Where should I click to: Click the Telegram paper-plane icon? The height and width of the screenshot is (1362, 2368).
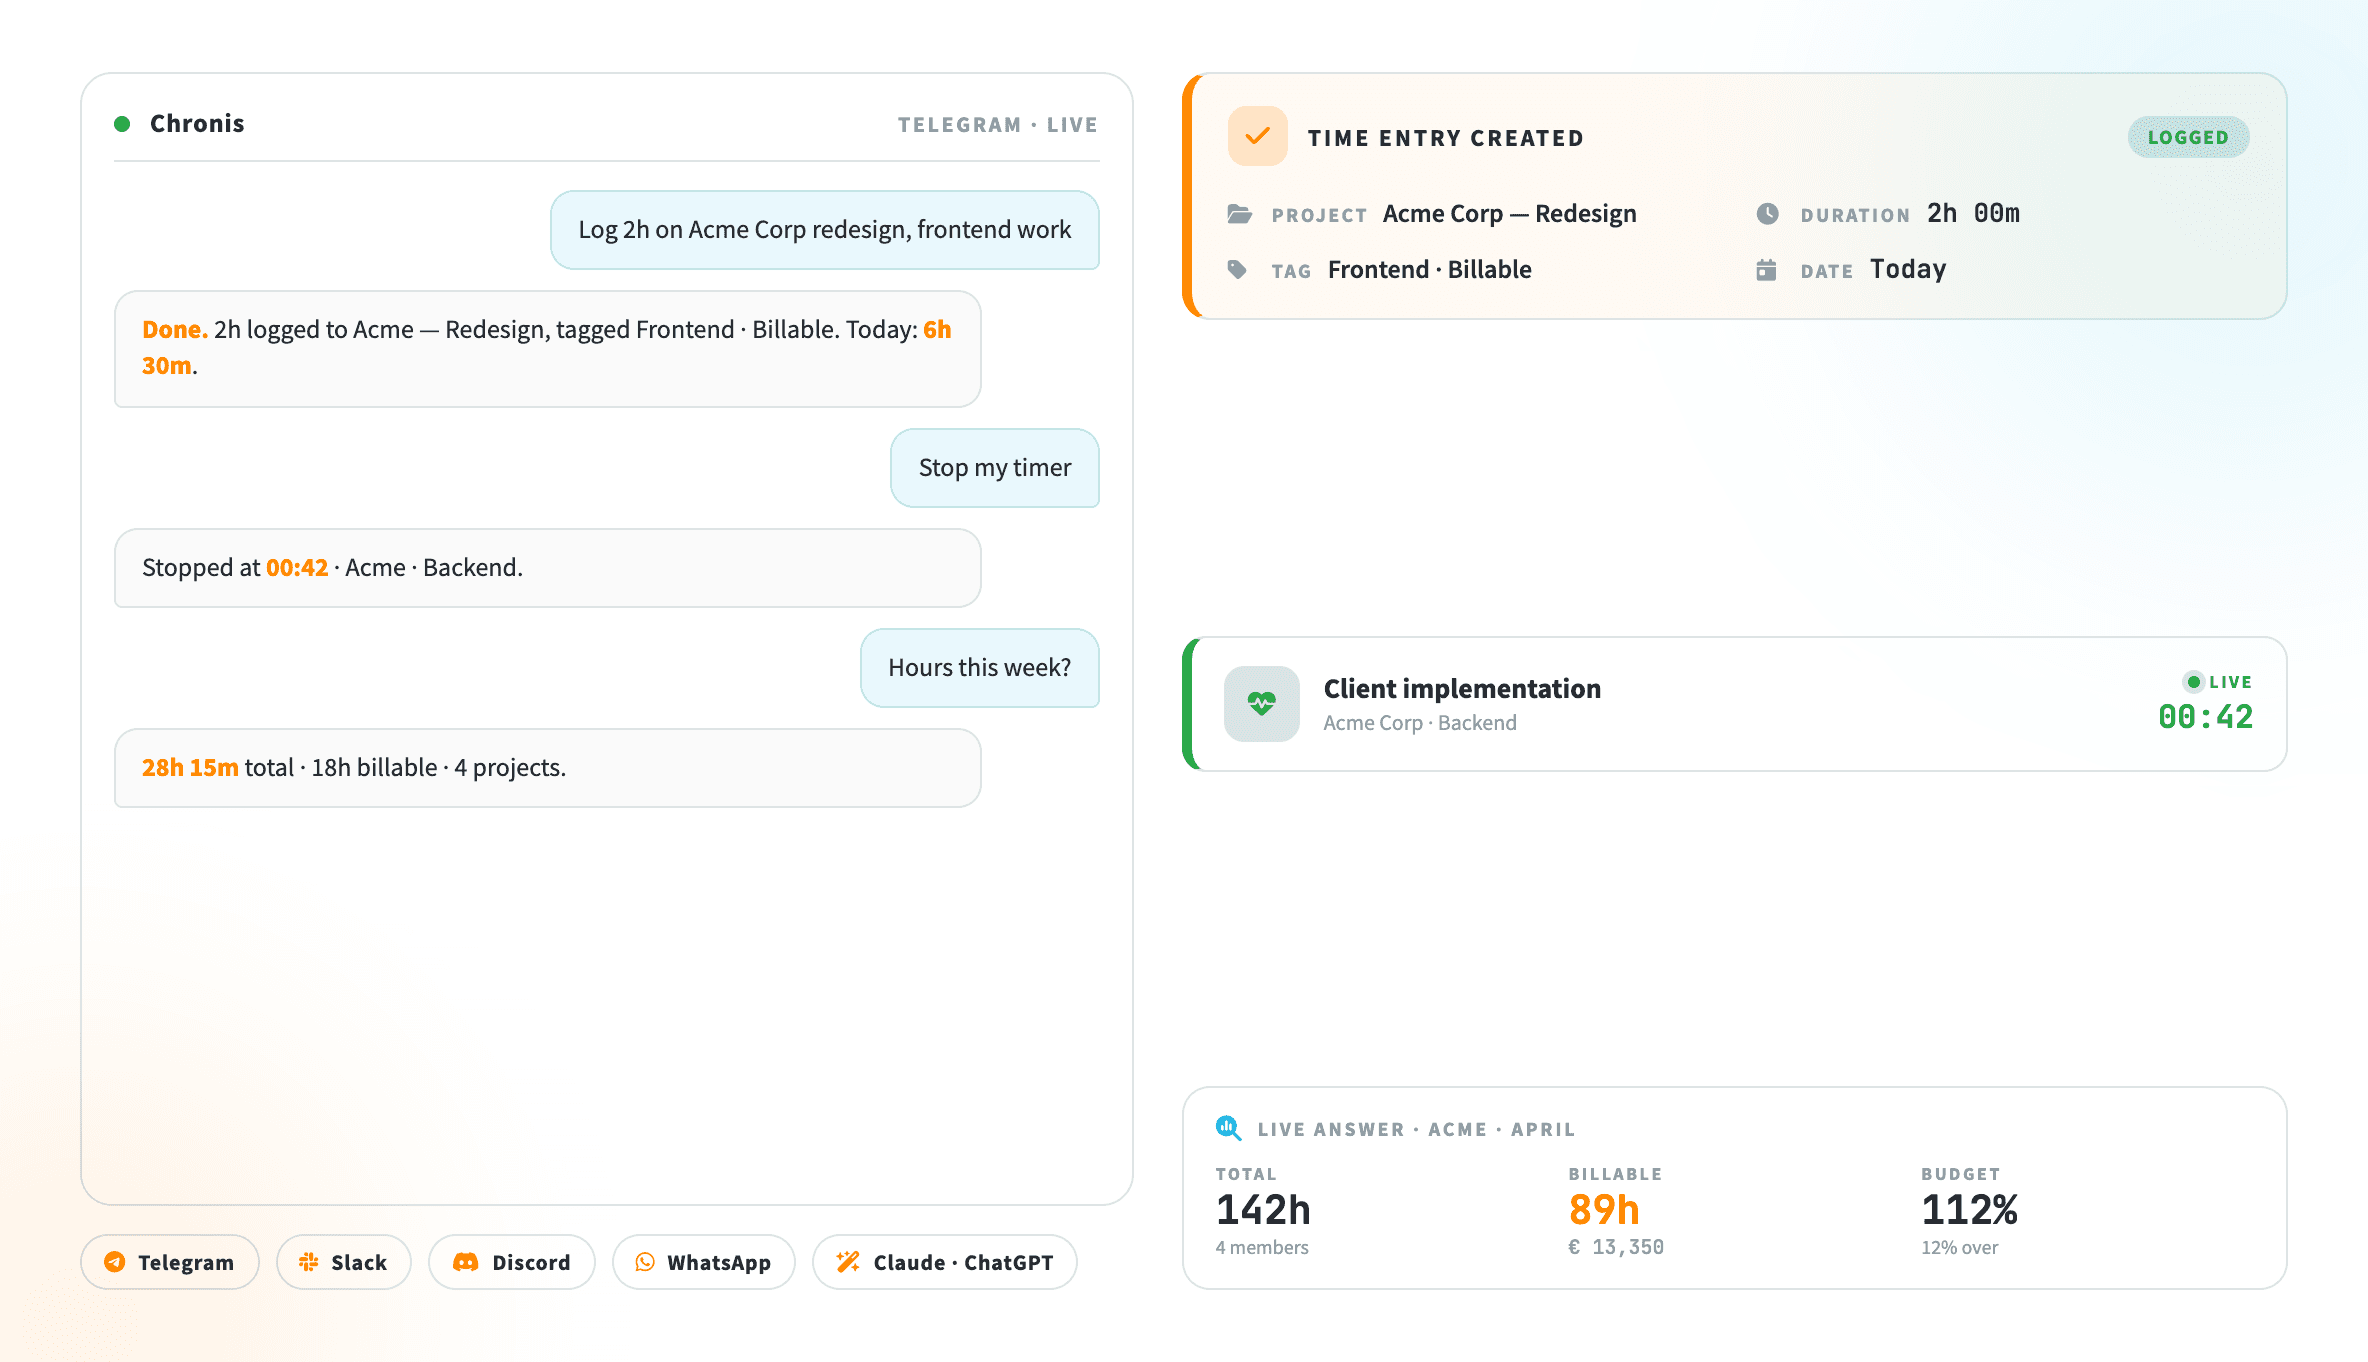115,1262
